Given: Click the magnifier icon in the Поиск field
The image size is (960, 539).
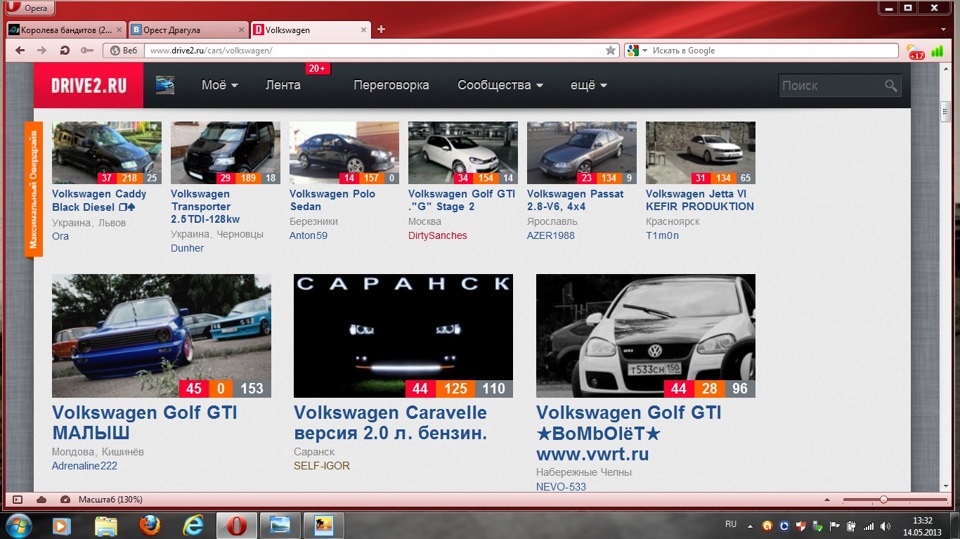Looking at the screenshot, I should coord(891,86).
